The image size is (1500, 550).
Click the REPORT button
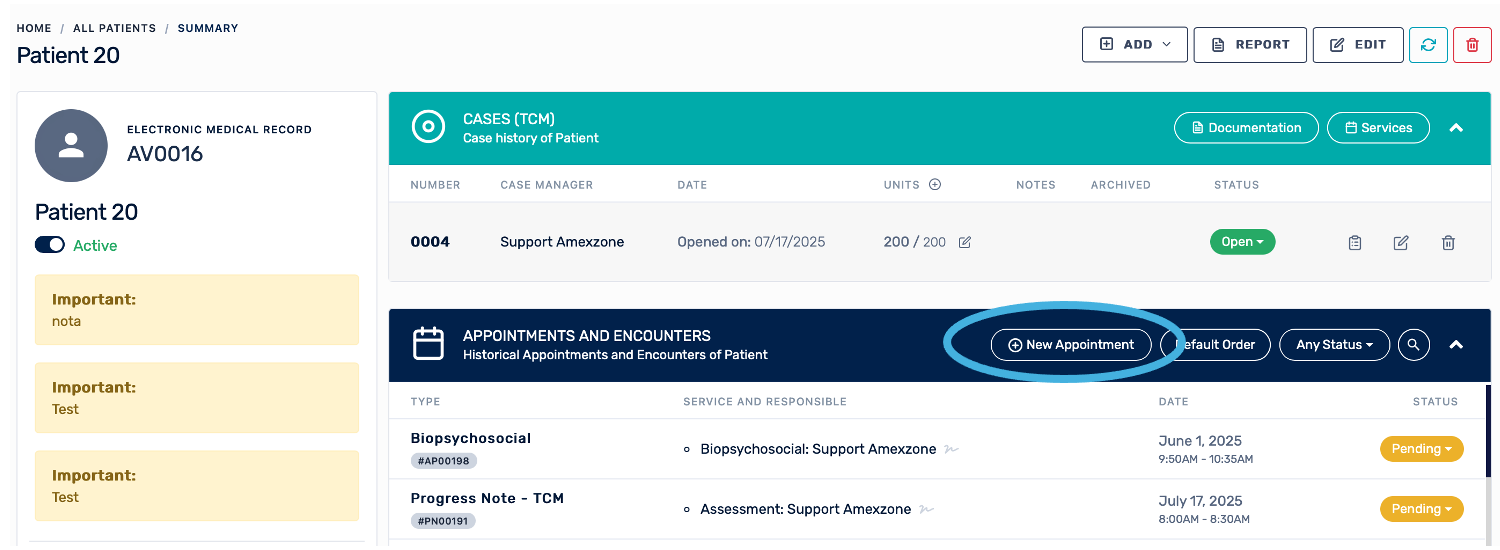(x=1249, y=45)
